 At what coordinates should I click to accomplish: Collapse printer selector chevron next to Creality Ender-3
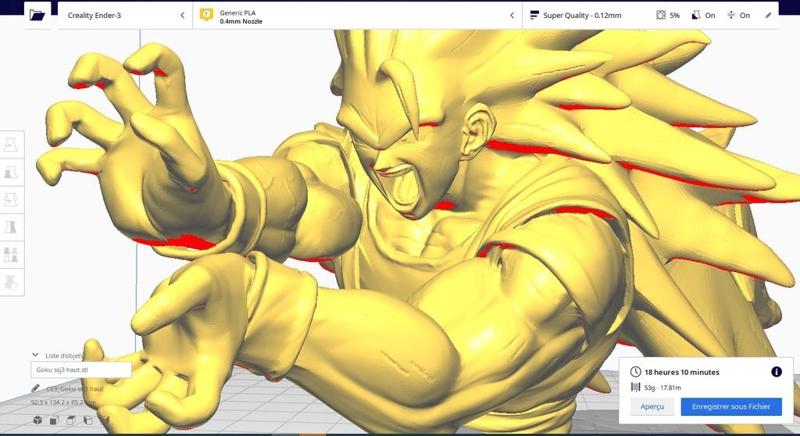[x=183, y=15]
